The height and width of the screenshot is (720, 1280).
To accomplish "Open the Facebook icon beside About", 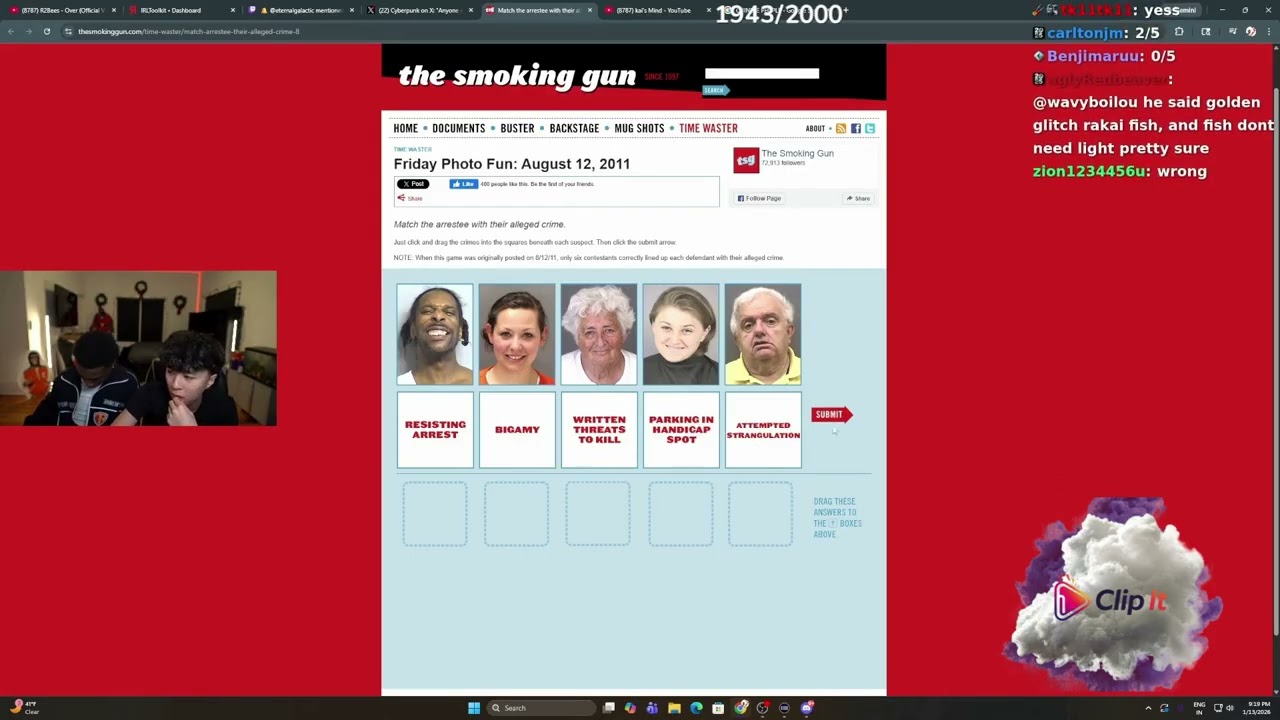I will click(x=855, y=128).
